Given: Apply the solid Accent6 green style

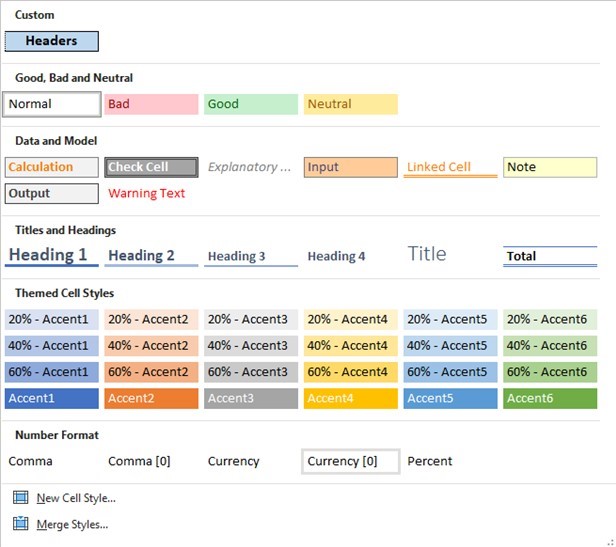Looking at the screenshot, I should pos(549,398).
